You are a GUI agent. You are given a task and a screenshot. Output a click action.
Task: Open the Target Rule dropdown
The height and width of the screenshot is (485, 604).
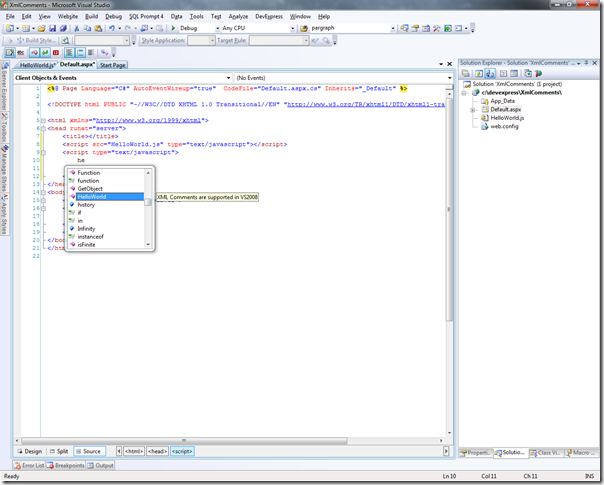tap(306, 40)
